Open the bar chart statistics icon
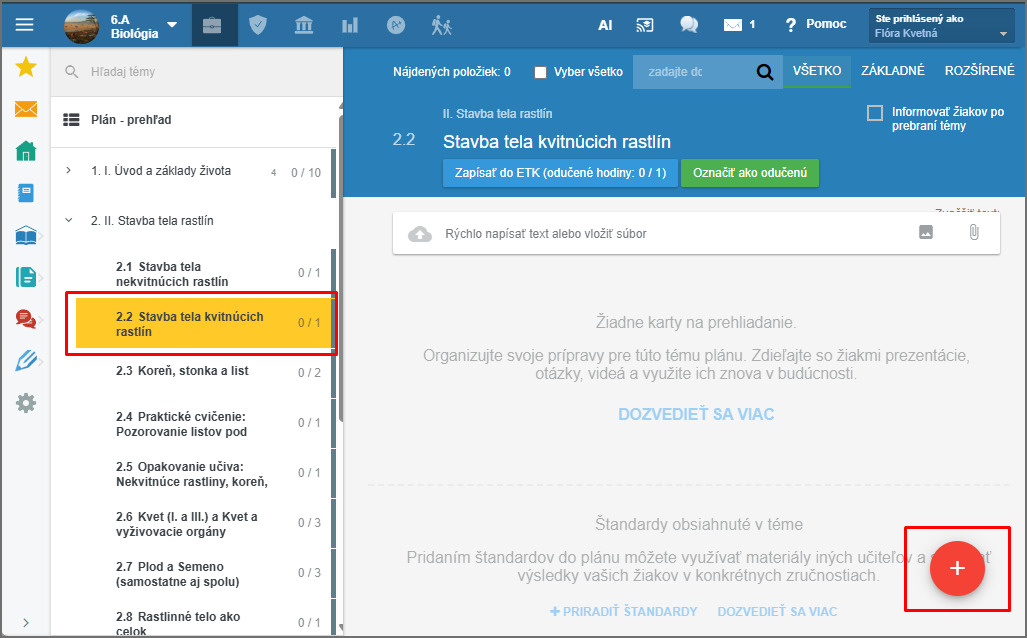1027x638 pixels. (350, 25)
